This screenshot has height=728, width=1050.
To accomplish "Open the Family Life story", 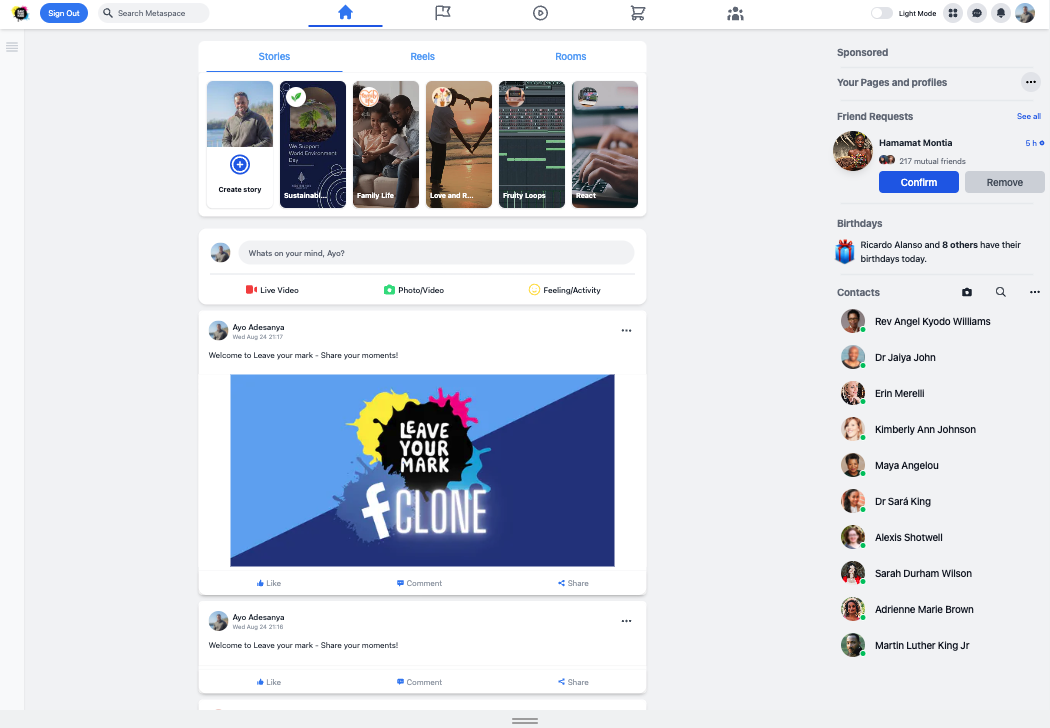I will [x=386, y=144].
